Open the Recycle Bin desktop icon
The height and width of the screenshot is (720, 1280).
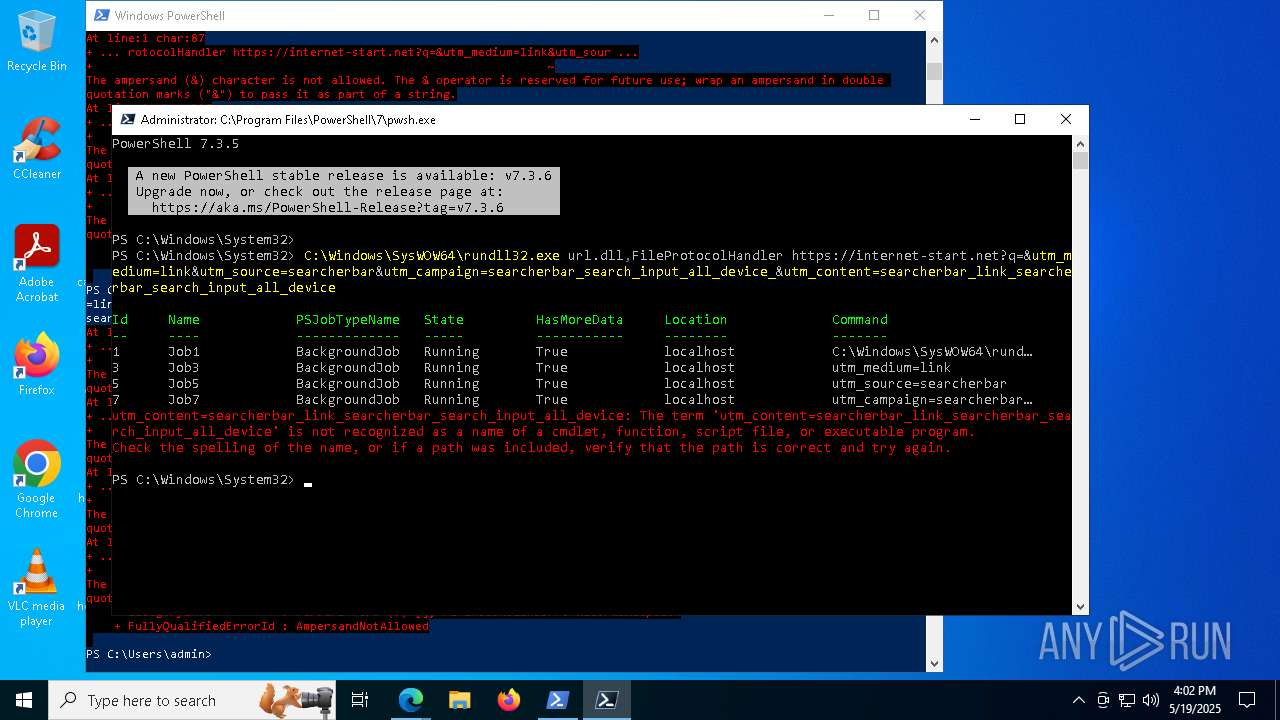pyautogui.click(x=37, y=42)
